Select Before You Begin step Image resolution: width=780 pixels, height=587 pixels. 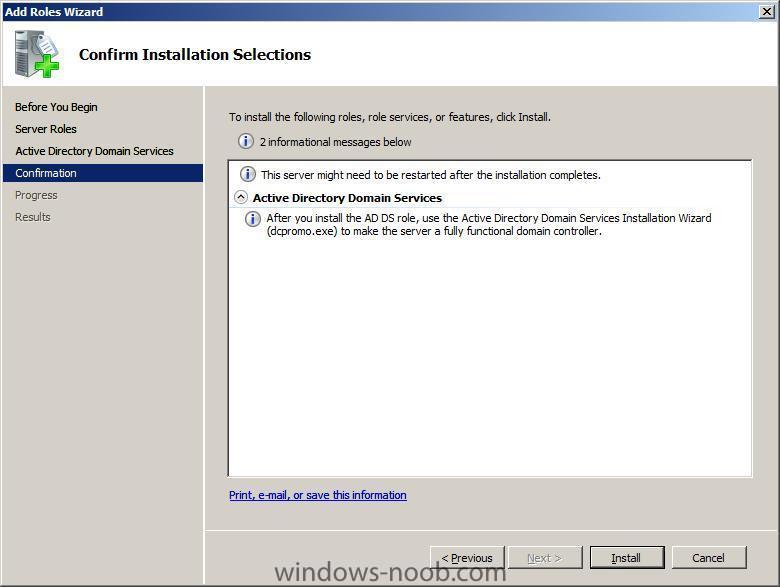coord(56,107)
